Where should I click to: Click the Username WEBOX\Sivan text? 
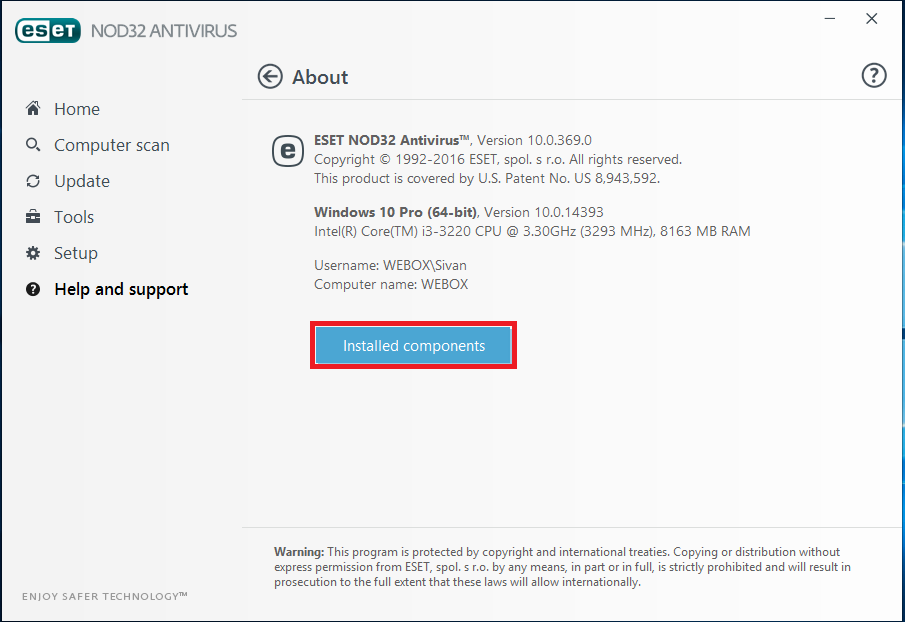pos(390,265)
